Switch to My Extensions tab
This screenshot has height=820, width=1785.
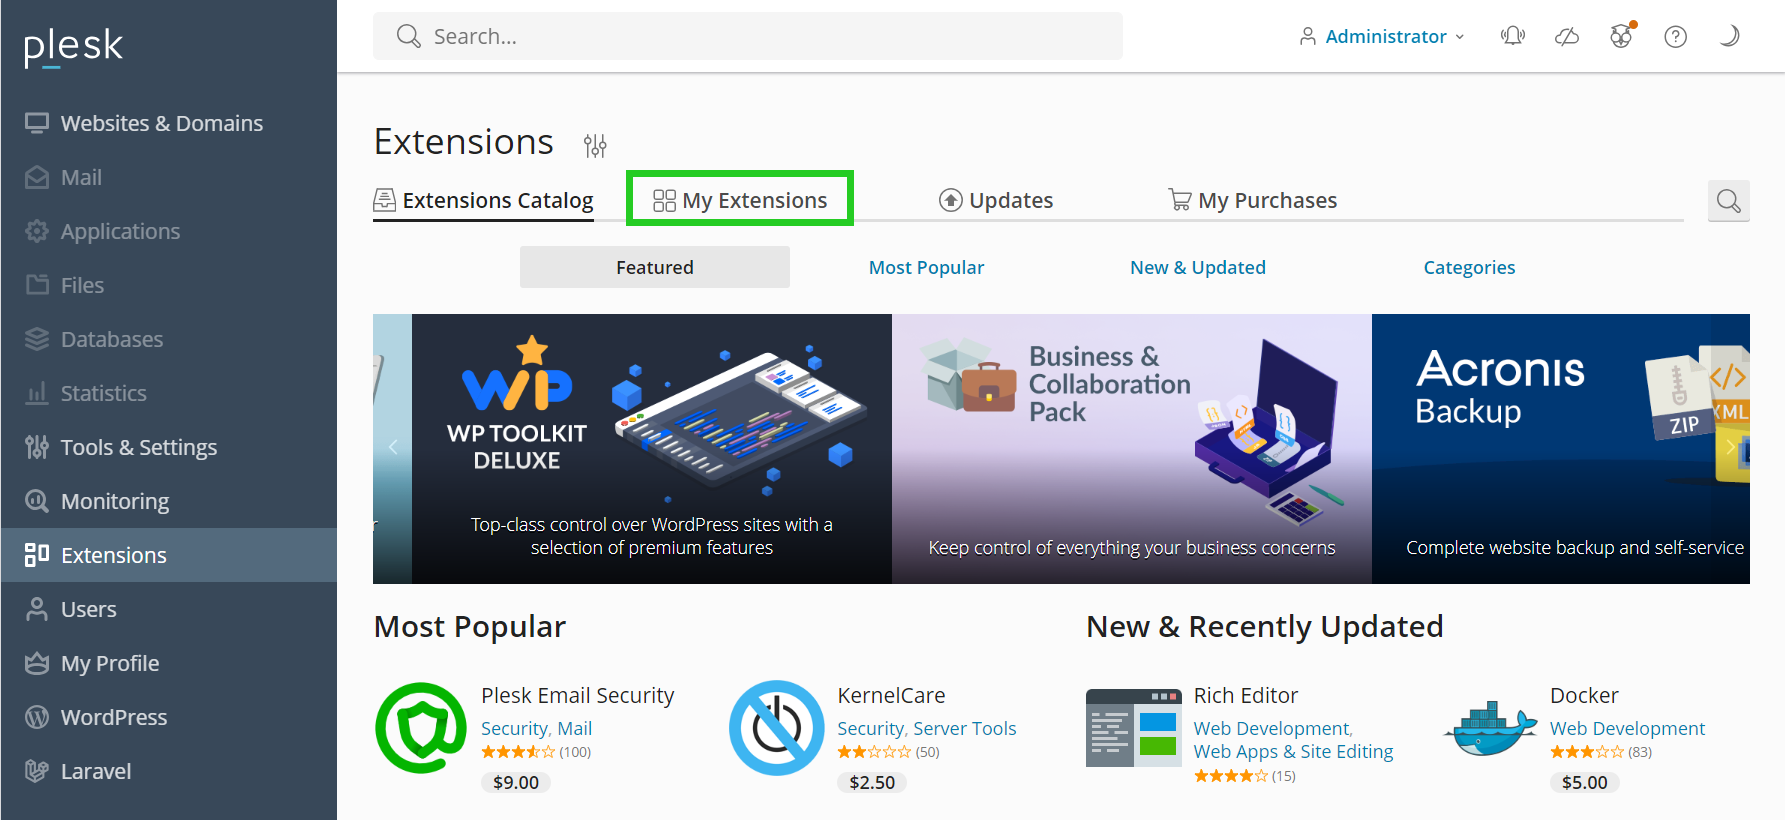740,200
